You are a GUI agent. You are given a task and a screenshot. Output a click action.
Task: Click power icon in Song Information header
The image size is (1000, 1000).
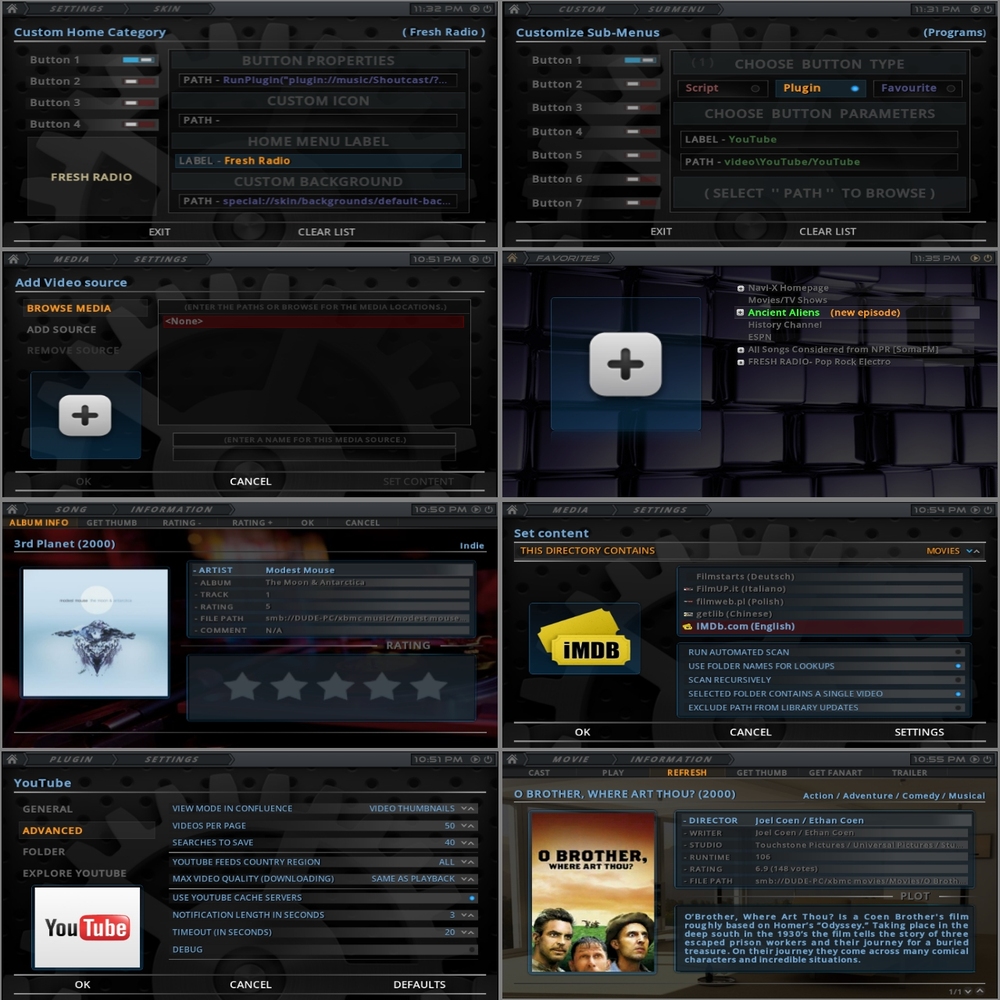488,509
